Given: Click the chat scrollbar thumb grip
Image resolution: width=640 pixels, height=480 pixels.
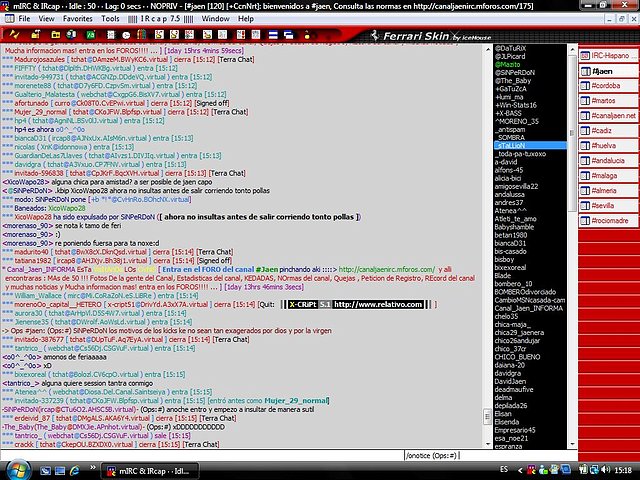Looking at the screenshot, I should point(488,417).
